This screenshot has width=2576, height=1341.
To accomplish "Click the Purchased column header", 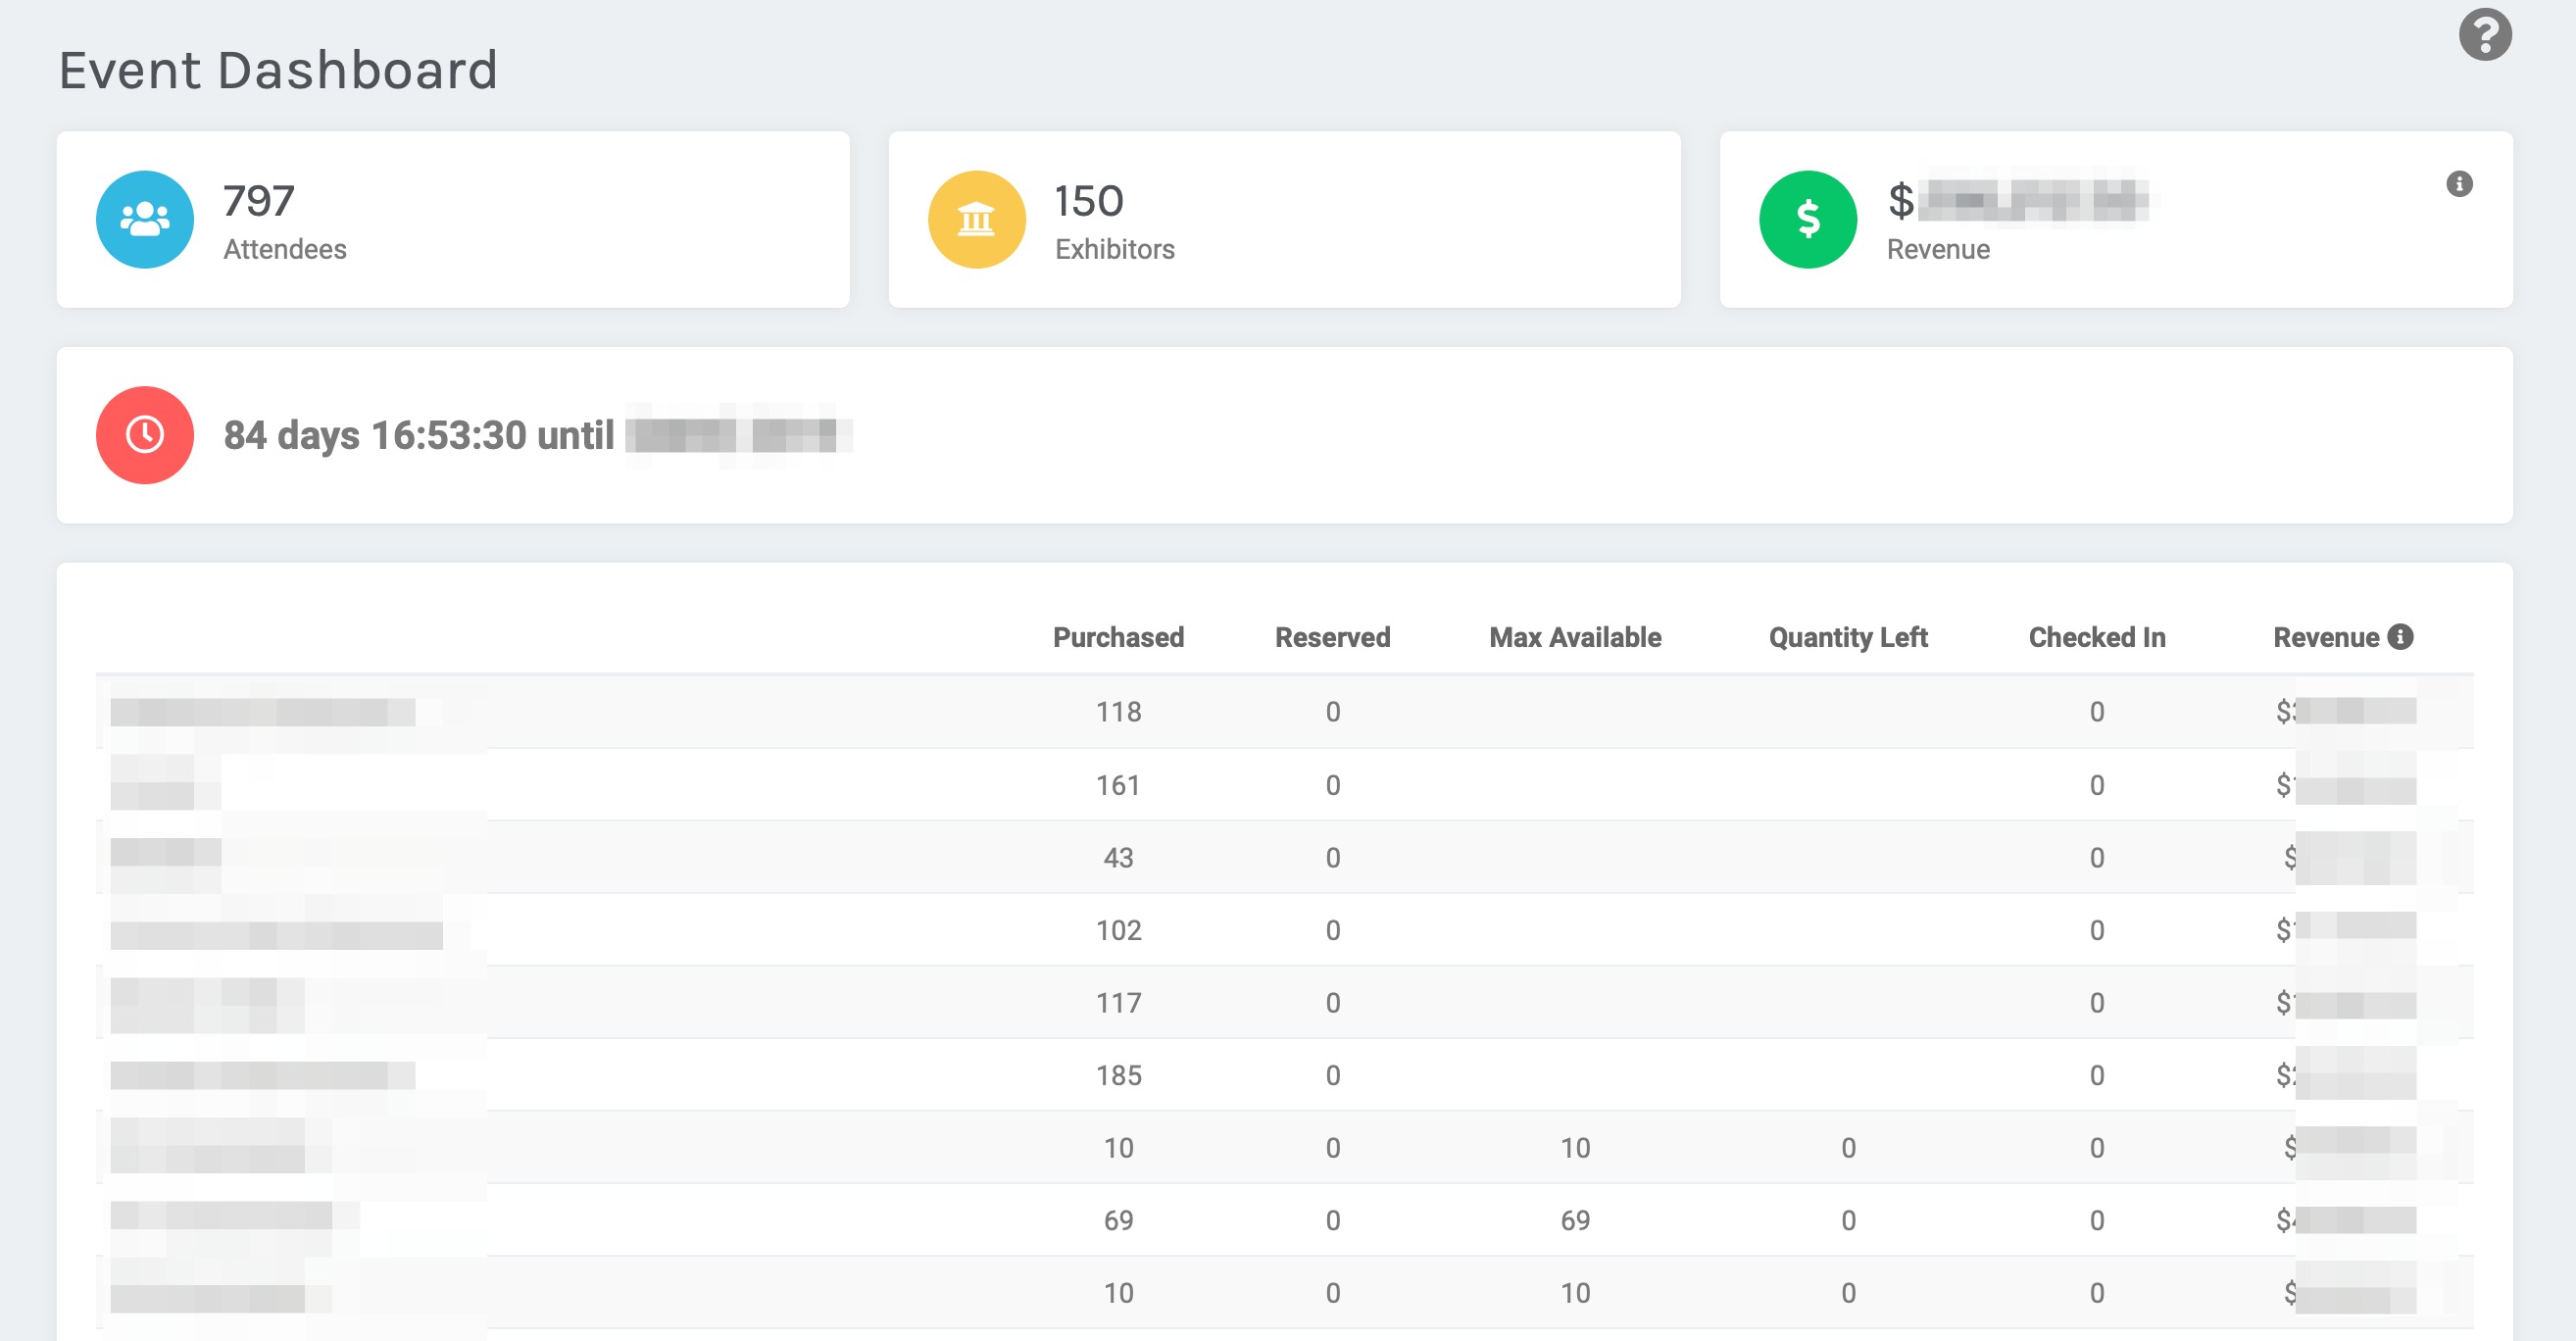I will click(1117, 637).
